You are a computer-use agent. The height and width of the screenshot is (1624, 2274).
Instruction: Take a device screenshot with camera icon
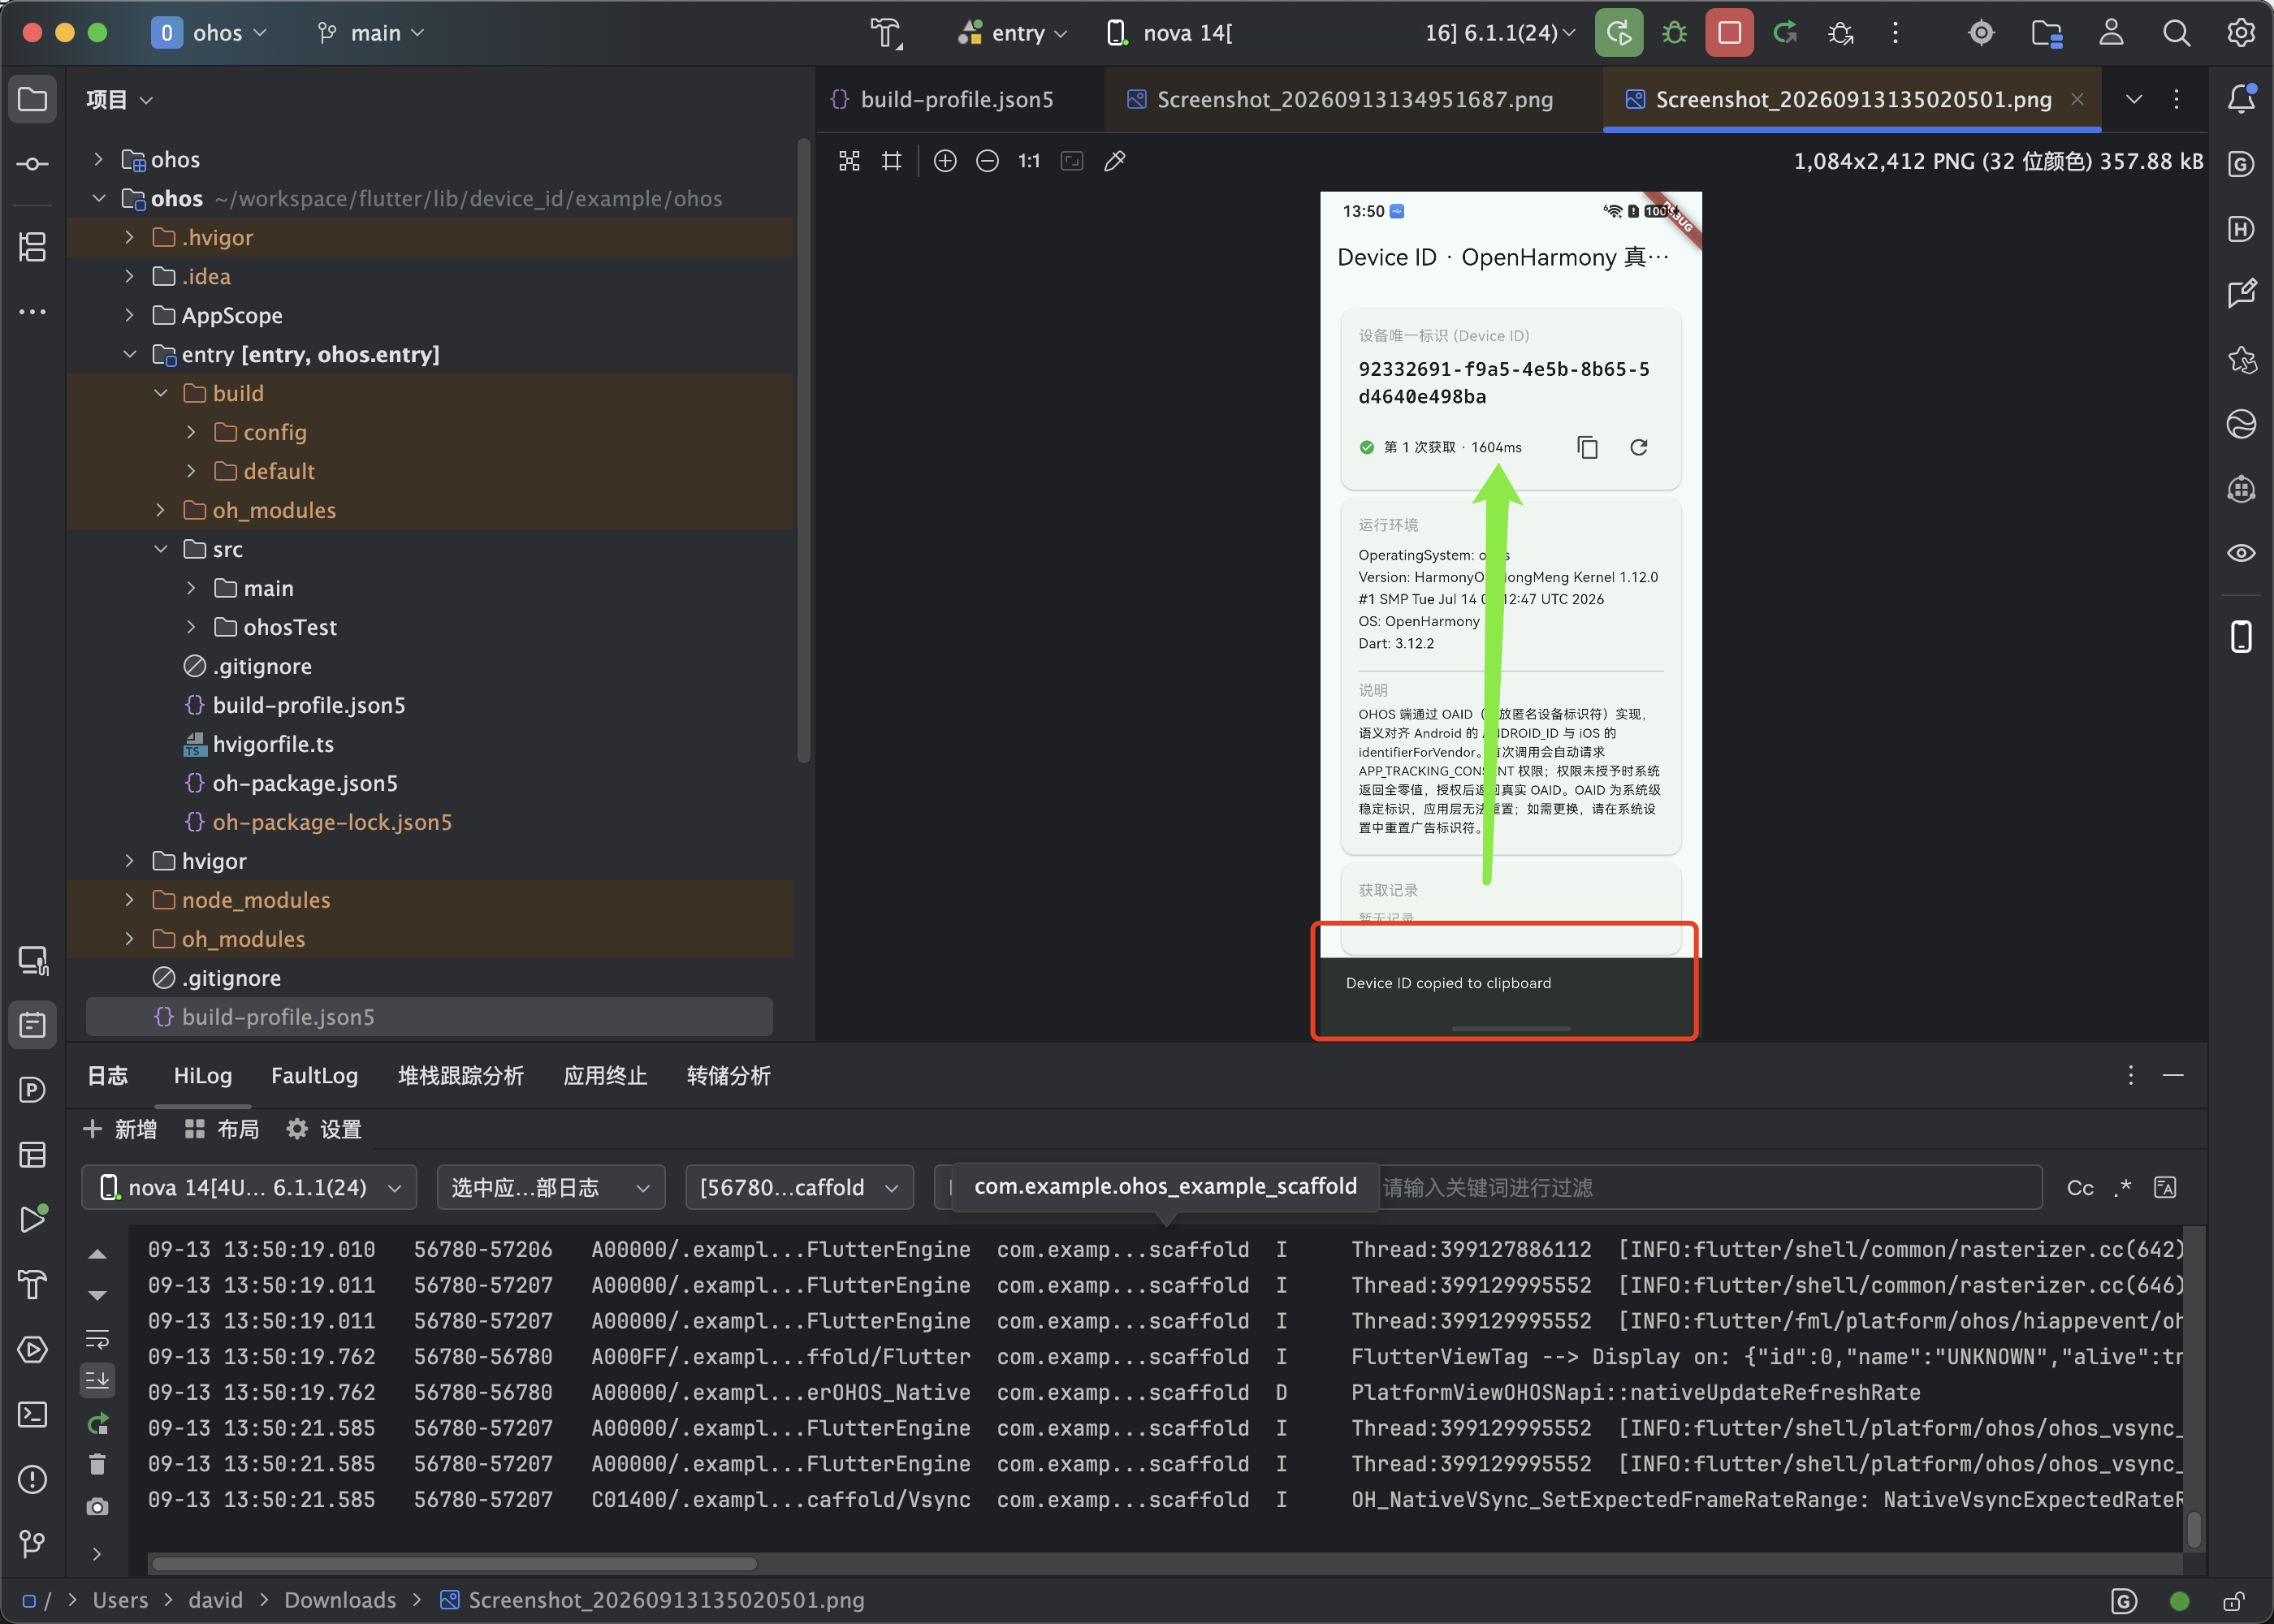97,1506
